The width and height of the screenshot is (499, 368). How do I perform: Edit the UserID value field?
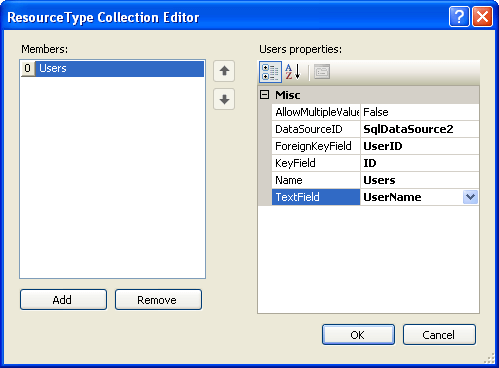pyautogui.click(x=420, y=146)
